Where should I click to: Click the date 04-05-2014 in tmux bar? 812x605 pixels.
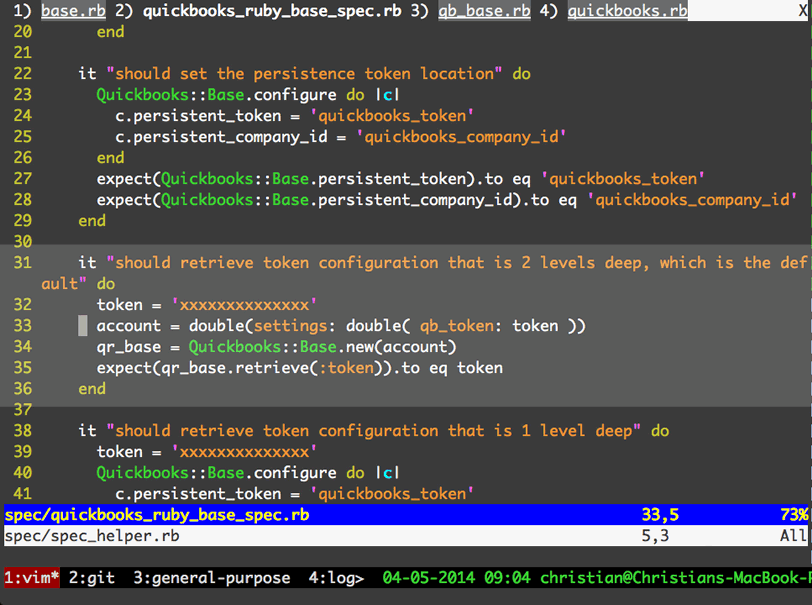[428, 578]
